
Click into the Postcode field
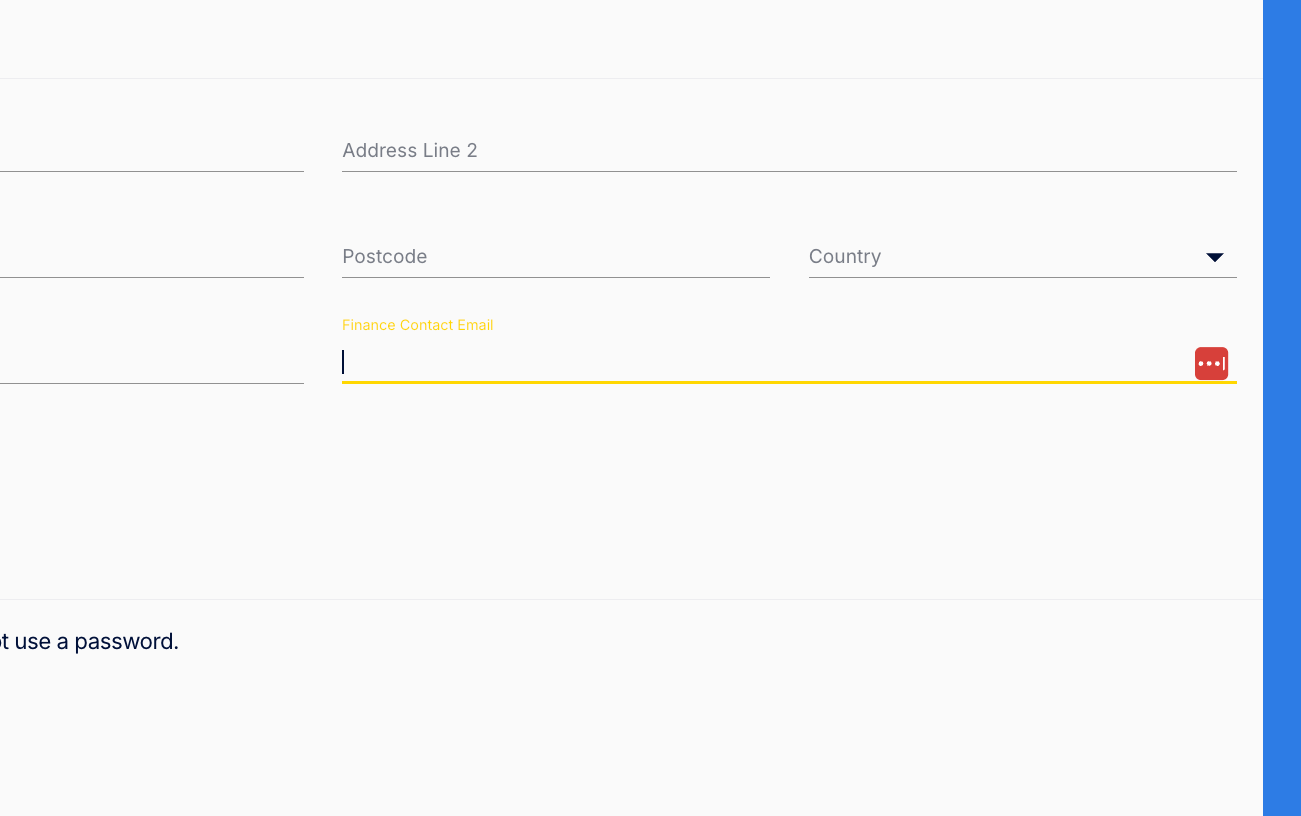point(556,257)
